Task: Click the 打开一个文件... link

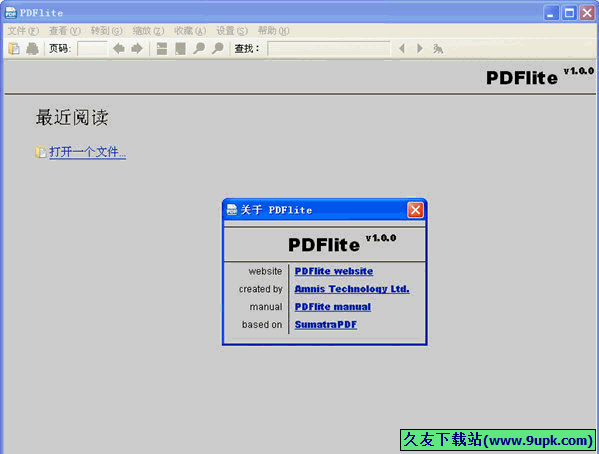Action: [x=87, y=152]
